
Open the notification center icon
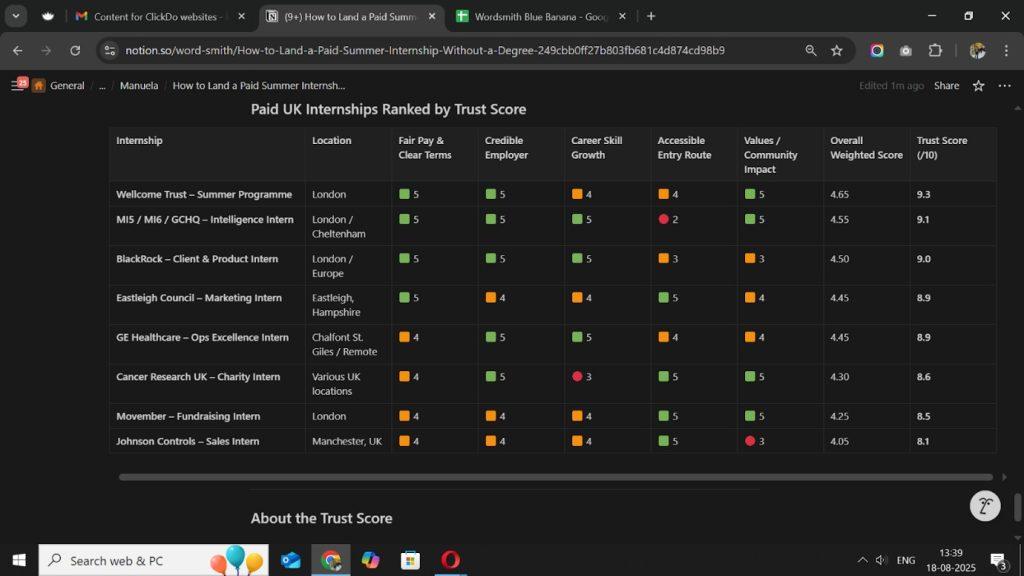pos(998,560)
